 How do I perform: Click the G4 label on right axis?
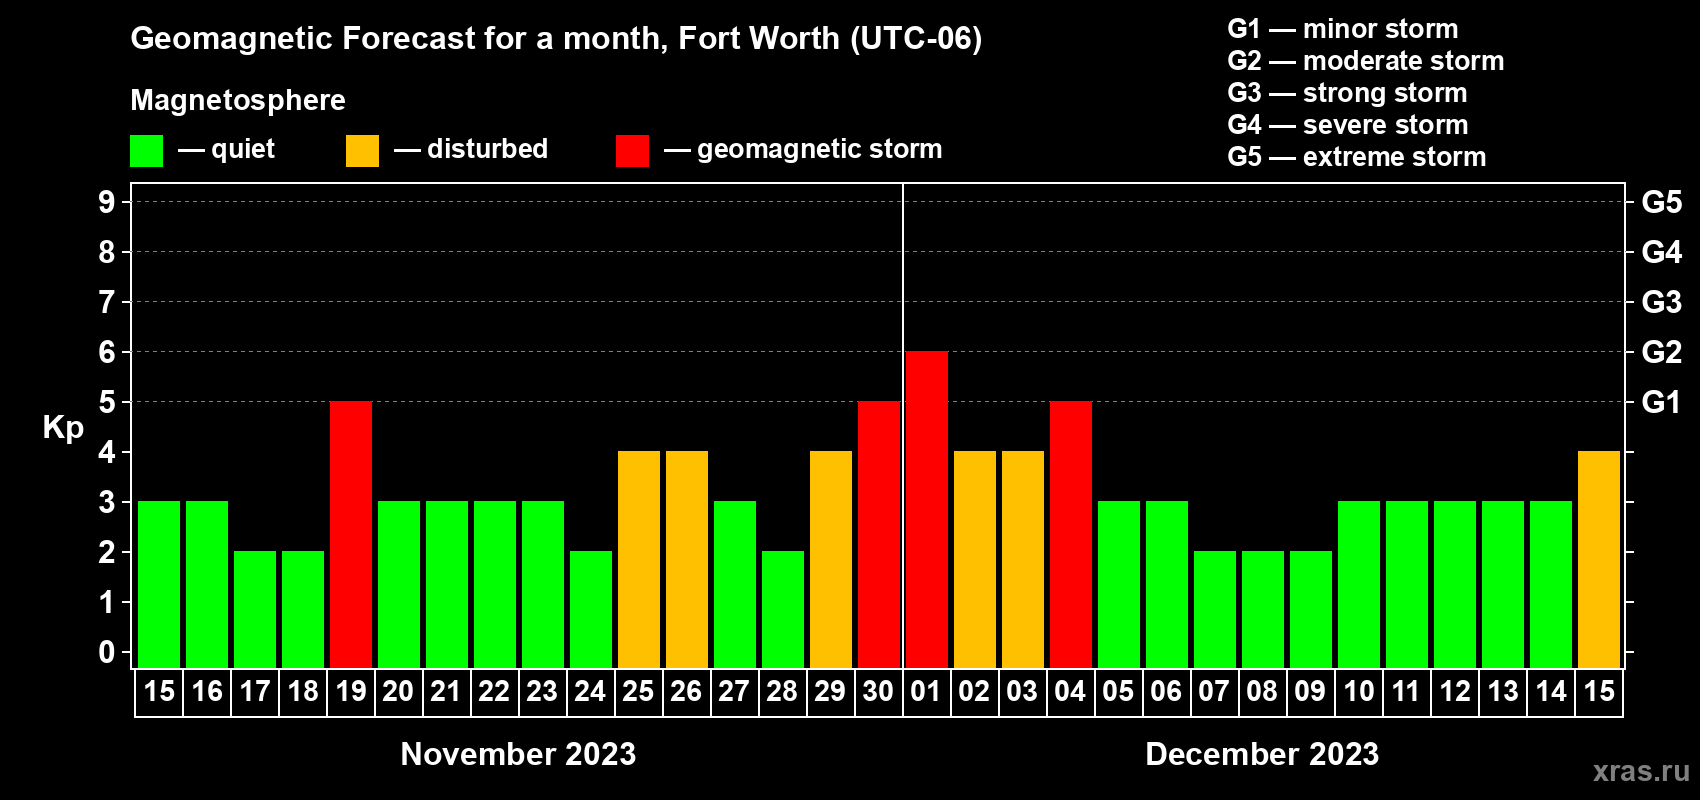(x=1661, y=252)
